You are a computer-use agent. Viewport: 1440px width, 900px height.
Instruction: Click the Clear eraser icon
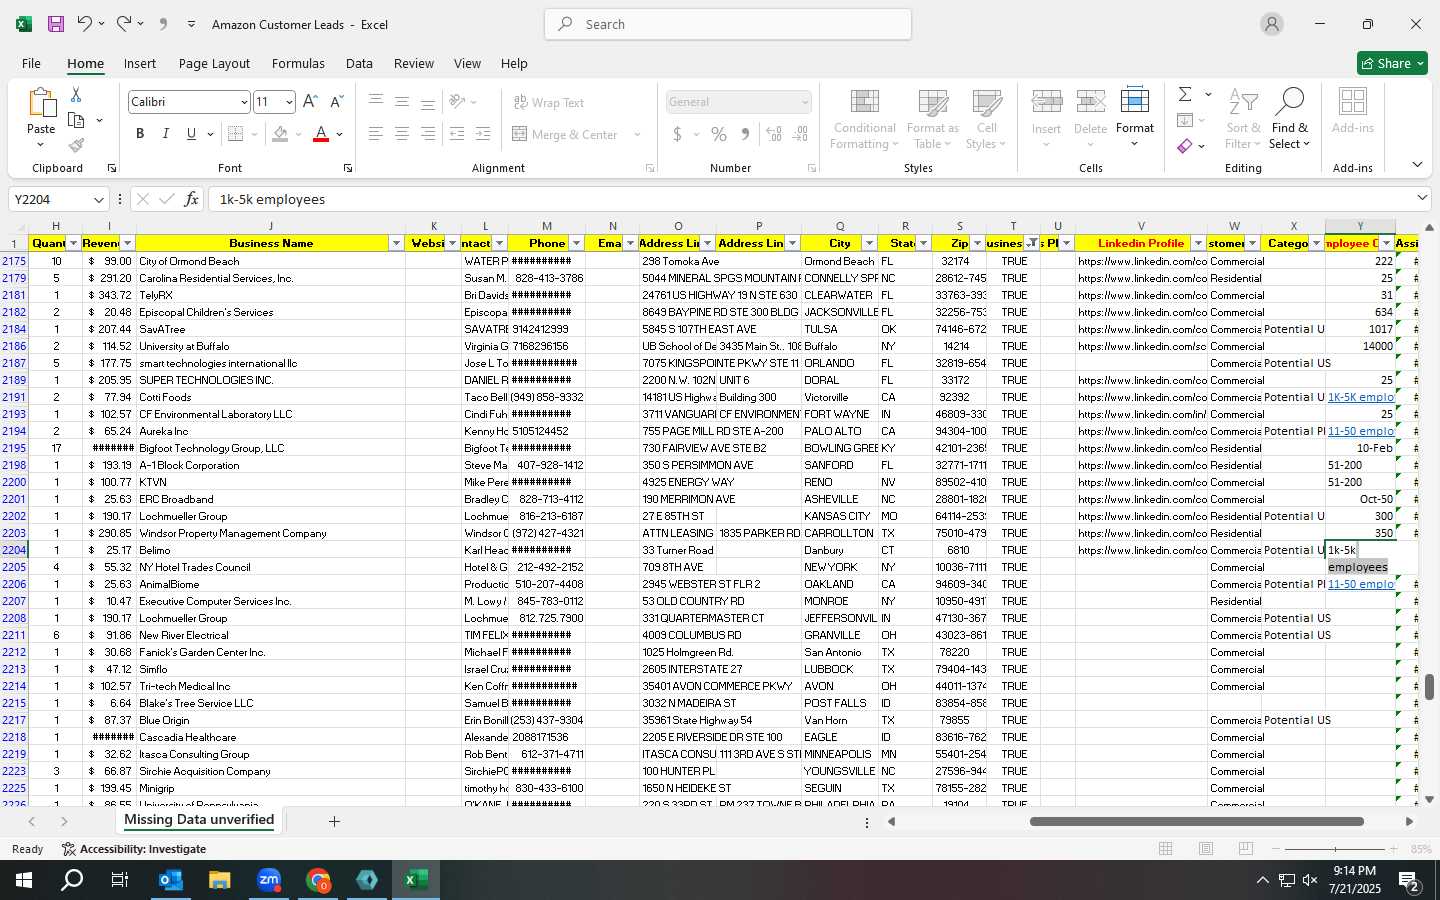tap(1185, 147)
